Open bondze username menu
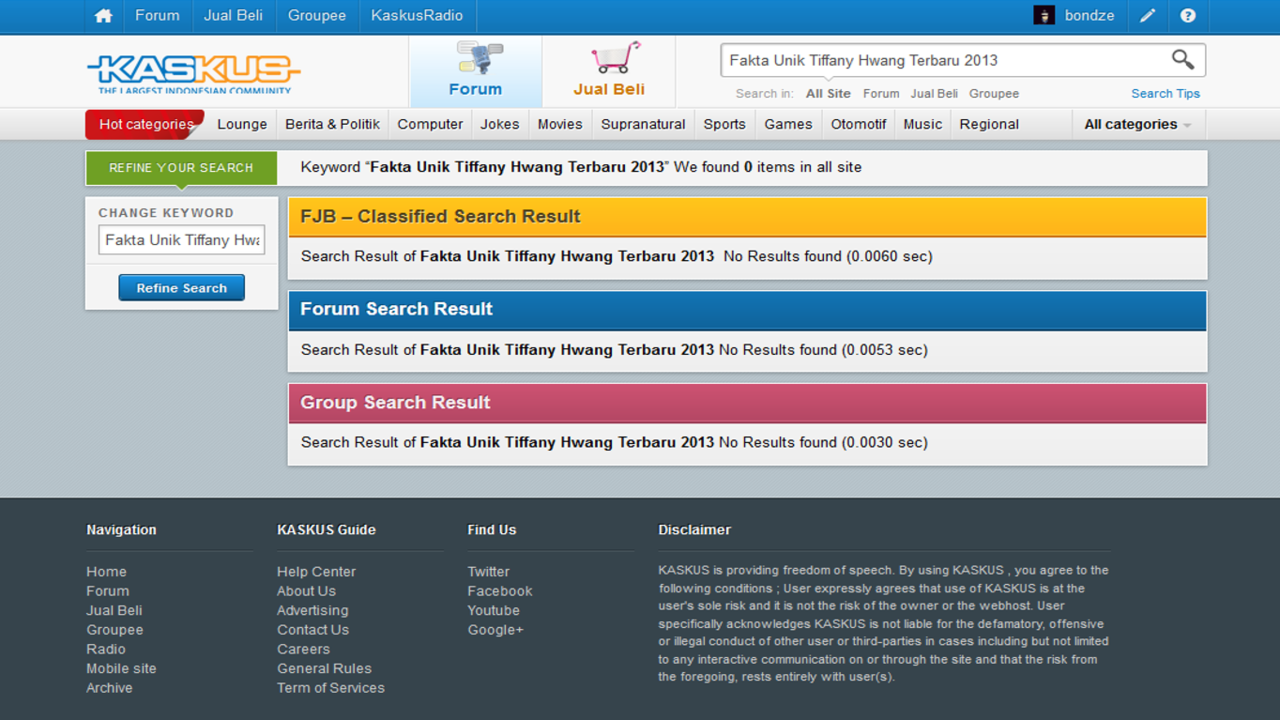The width and height of the screenshot is (1280, 720). pos(1089,16)
